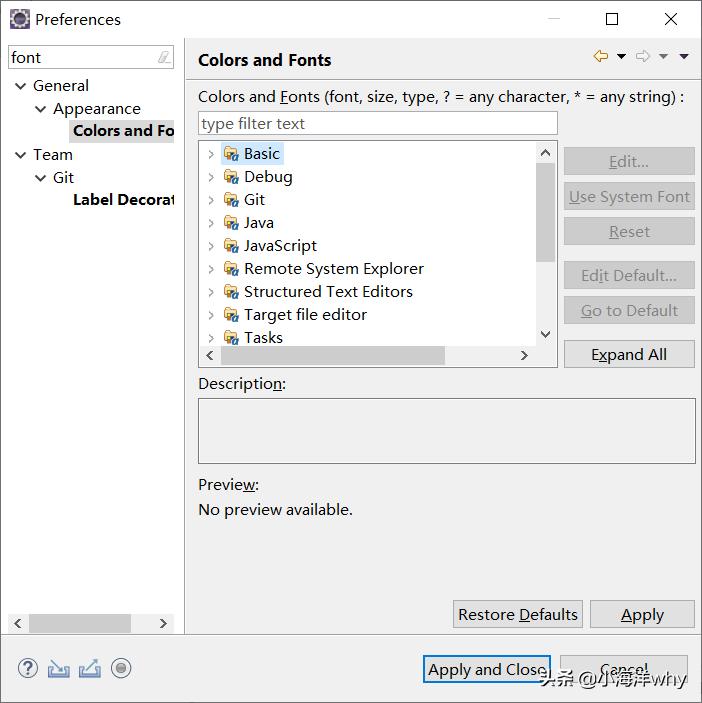Viewport: 702px width, 703px height.
Task: Select the Appearance preferences entry
Action: click(97, 109)
